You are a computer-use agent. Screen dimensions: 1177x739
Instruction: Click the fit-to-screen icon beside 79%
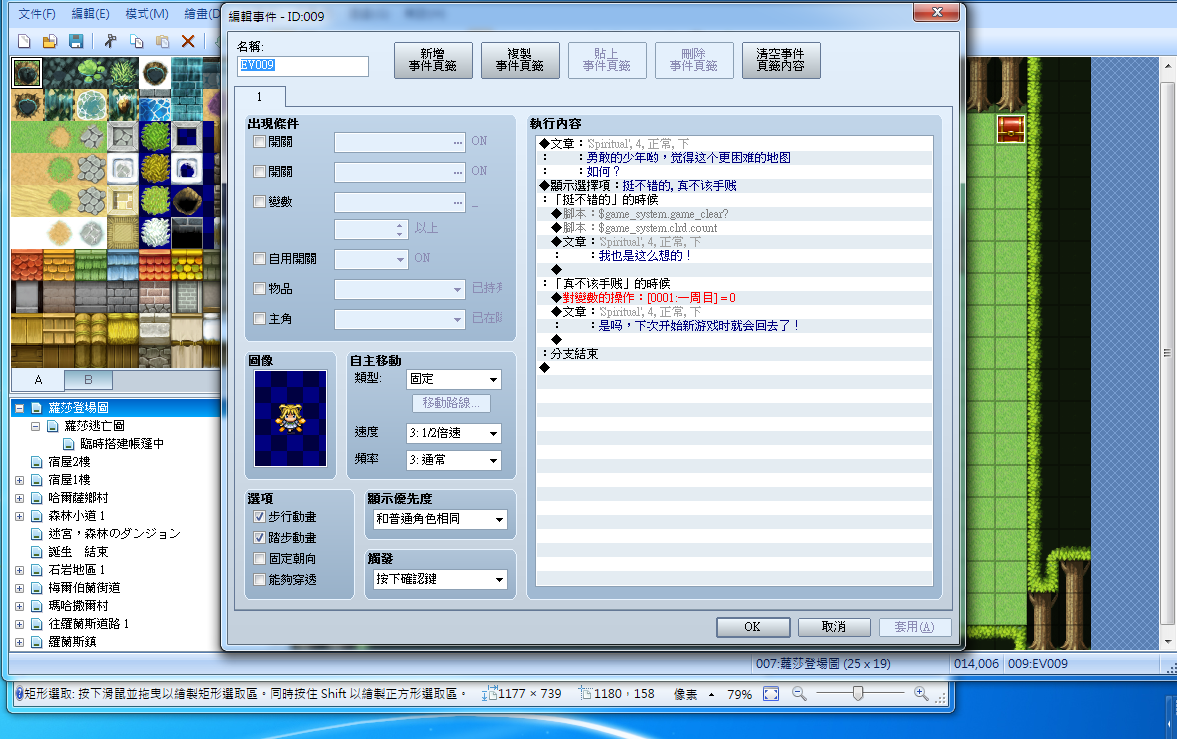[x=771, y=694]
